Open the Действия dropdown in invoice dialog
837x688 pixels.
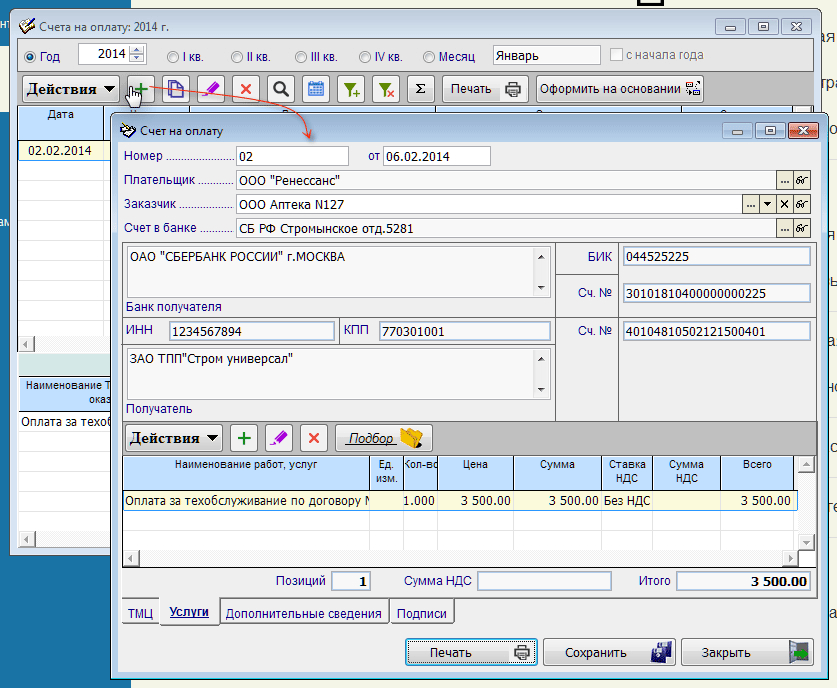(174, 438)
